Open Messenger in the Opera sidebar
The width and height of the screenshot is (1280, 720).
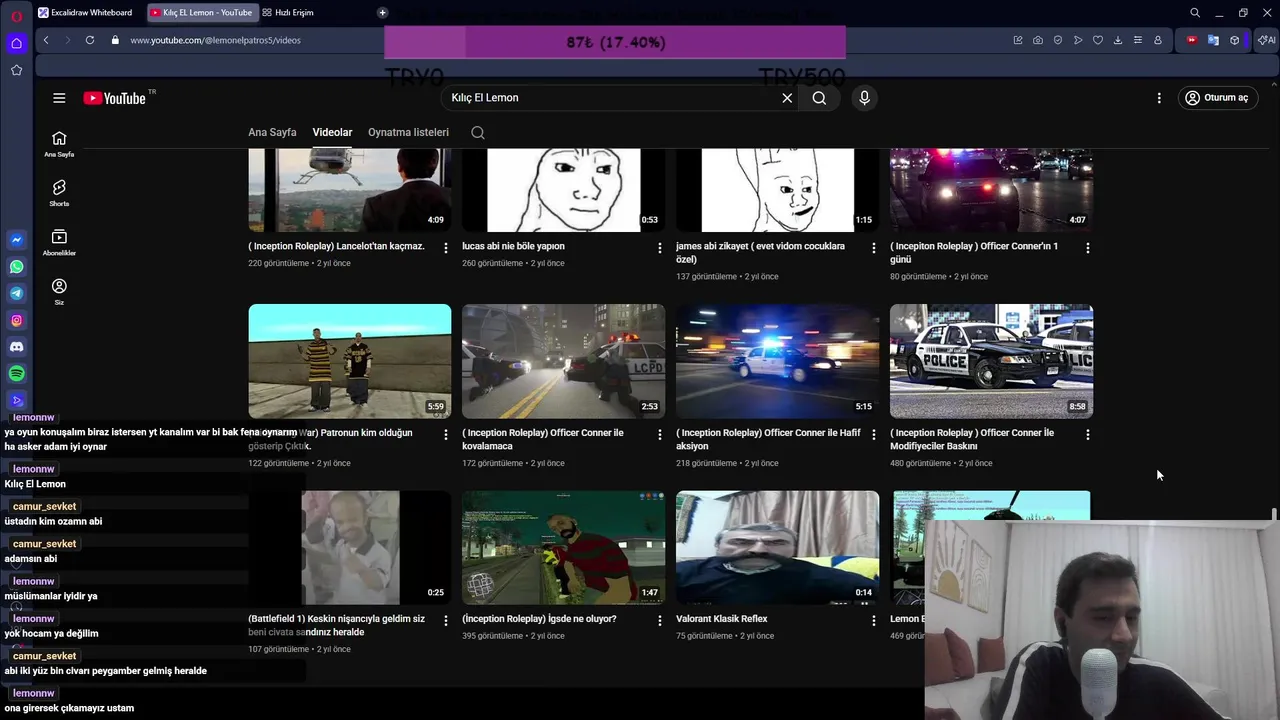coord(16,240)
